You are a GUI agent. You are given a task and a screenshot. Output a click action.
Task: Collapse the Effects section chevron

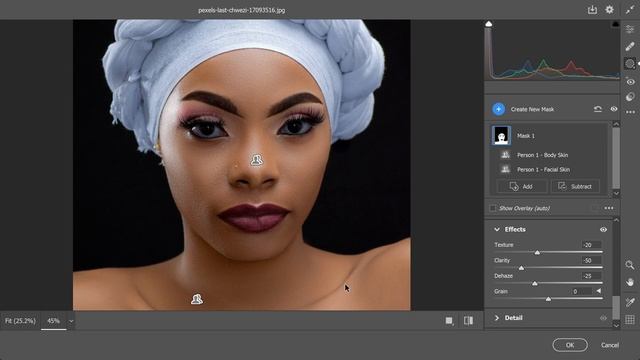[x=497, y=229]
